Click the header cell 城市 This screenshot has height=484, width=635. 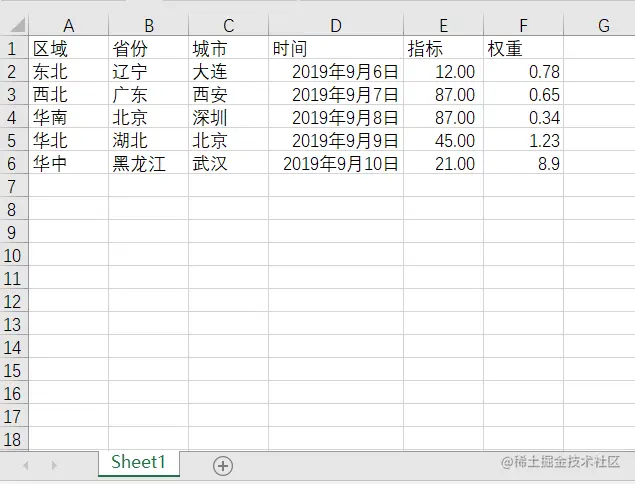tap(228, 49)
